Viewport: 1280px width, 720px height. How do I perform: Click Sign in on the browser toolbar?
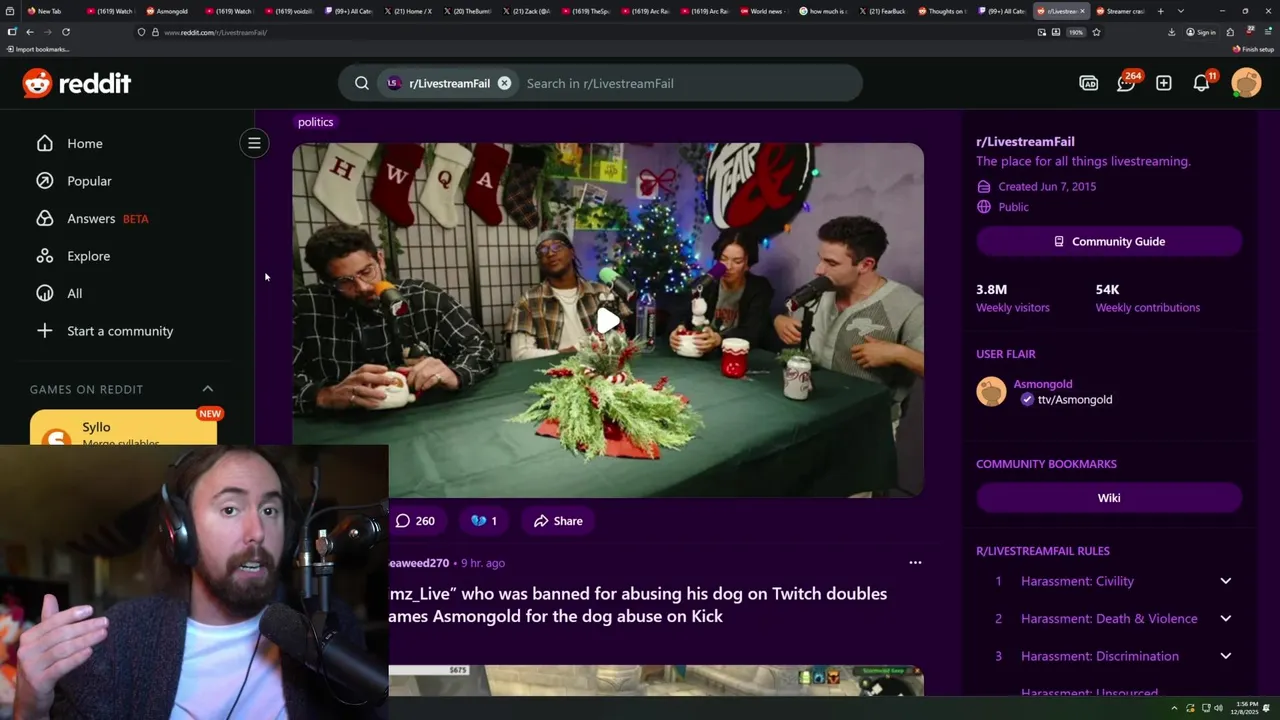[x=1201, y=32]
